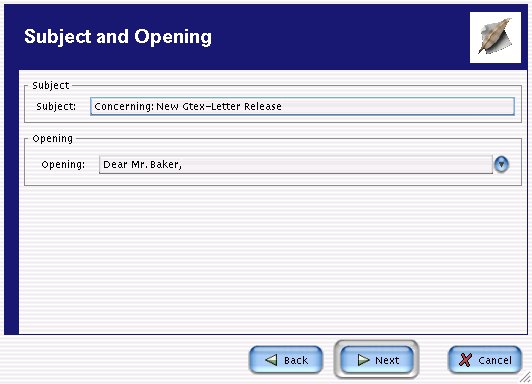This screenshot has width=532, height=384.
Task: Click the "Subject:" field label
Action: coord(56,107)
